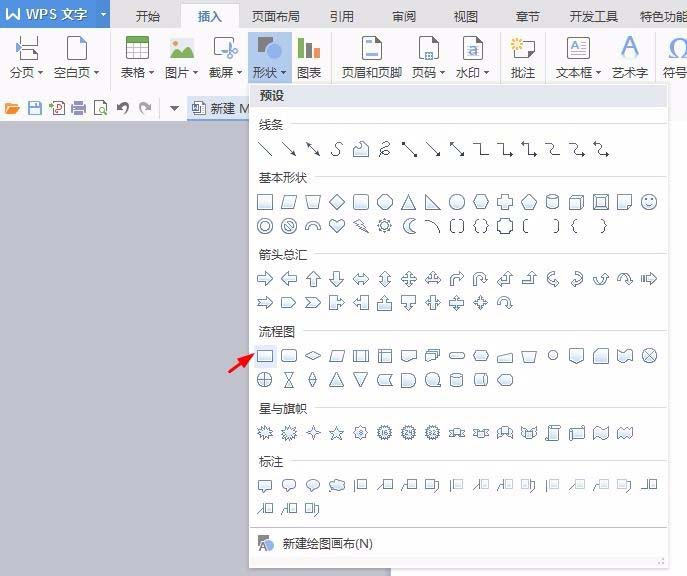The width and height of the screenshot is (687, 576).
Task: Choose the crescent moon shape
Action: point(409,226)
